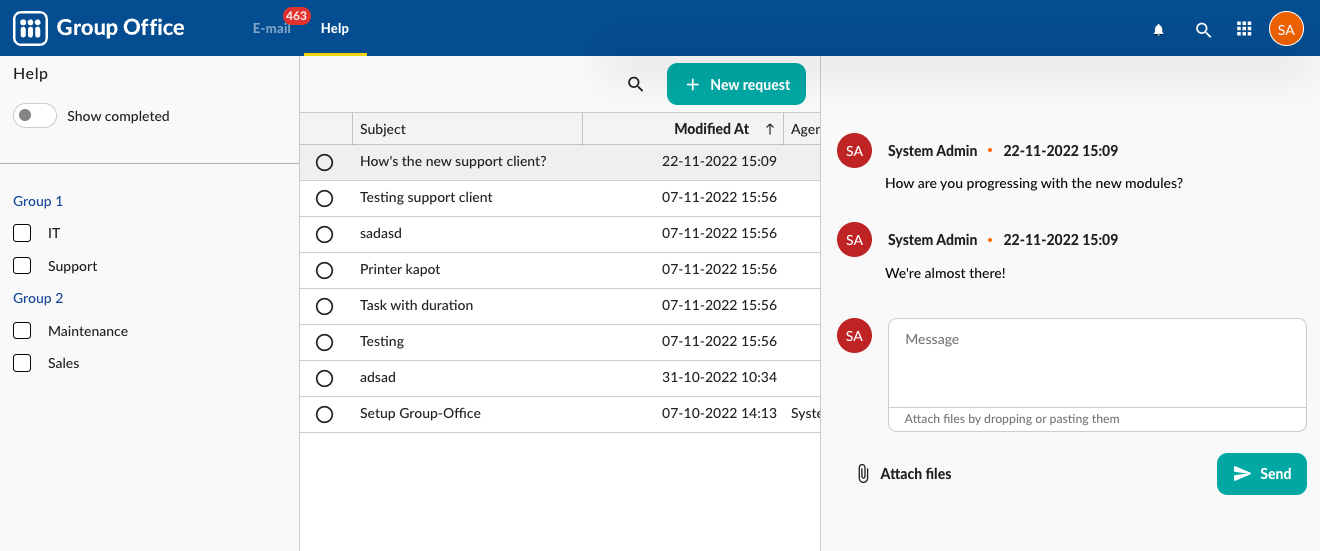Focus the Message text field
This screenshot has height=551, width=1320.
[x=1096, y=362]
